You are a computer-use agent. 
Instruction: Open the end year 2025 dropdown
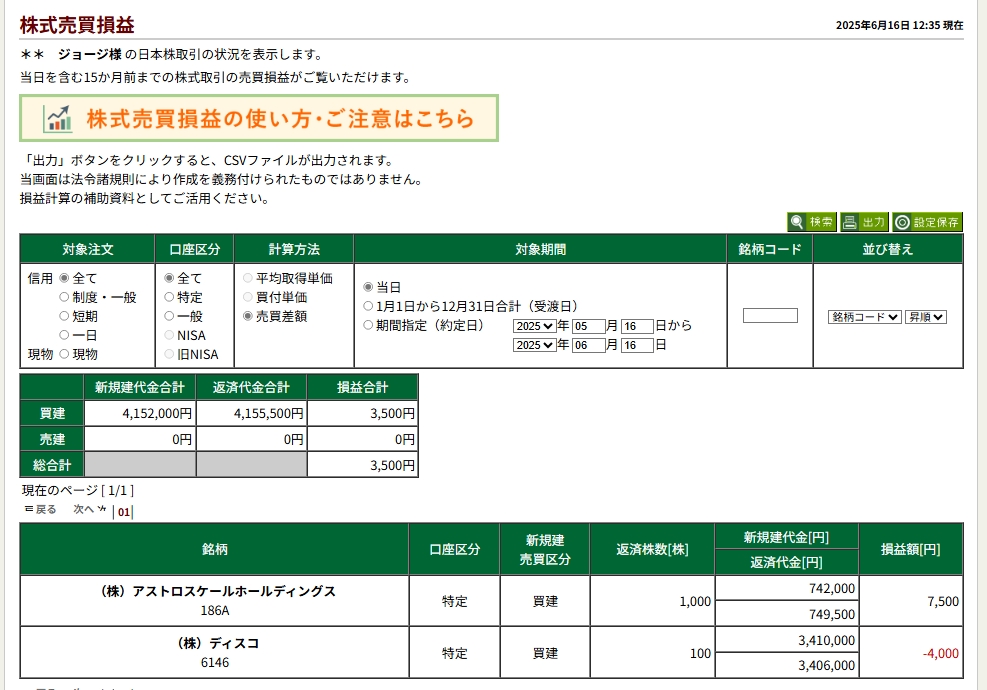coord(534,345)
